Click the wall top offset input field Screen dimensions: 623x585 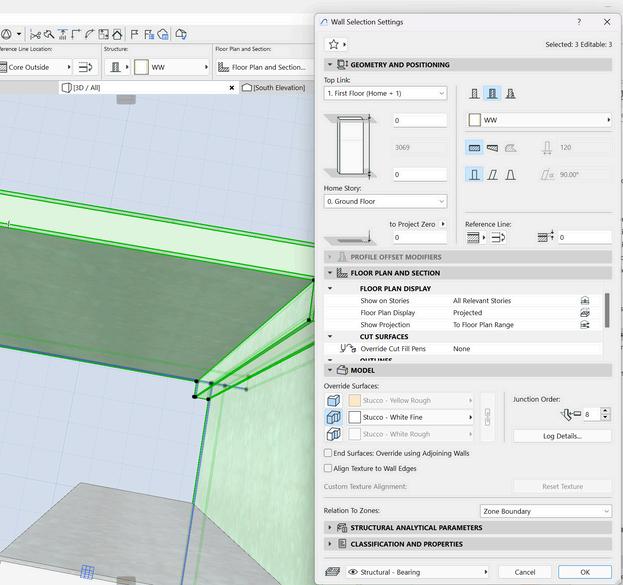click(420, 120)
